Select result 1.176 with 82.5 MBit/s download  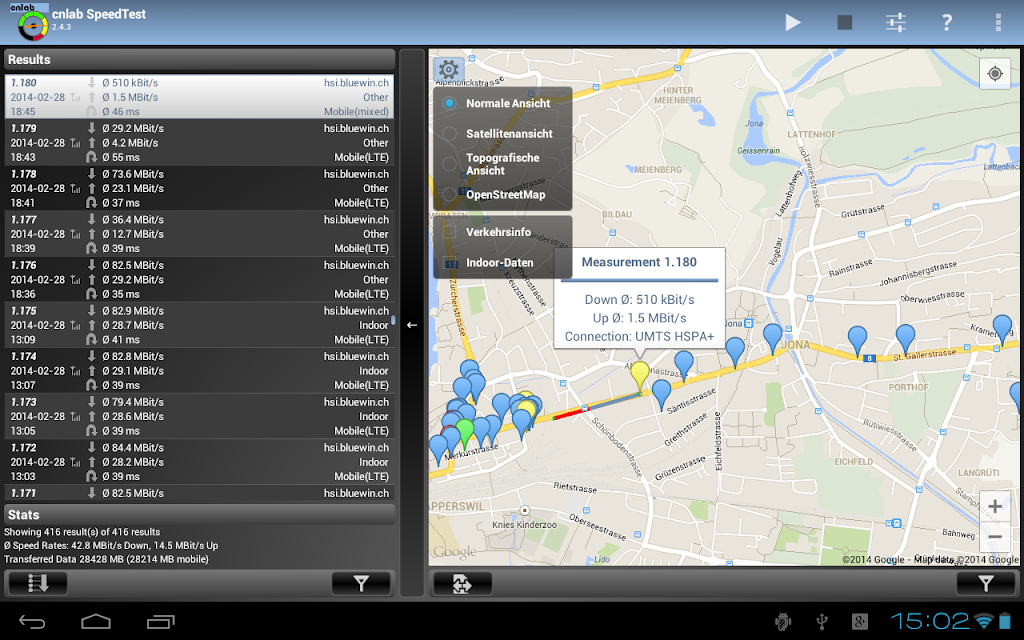(x=199, y=280)
